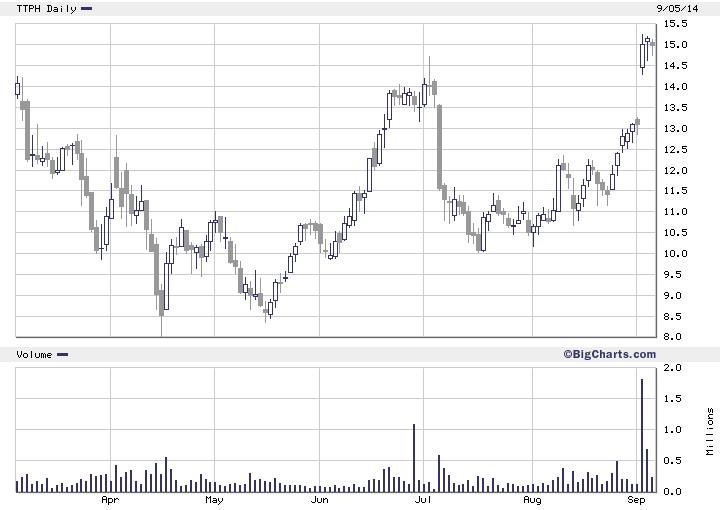Viewport: 720px width, 510px height.
Task: Click the 0.5 volume axis label
Action: click(x=673, y=461)
